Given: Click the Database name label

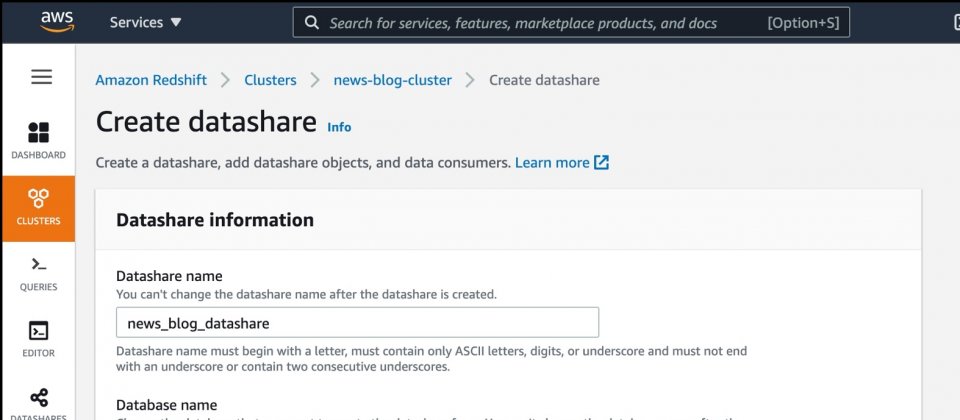Looking at the screenshot, I should click(167, 405).
